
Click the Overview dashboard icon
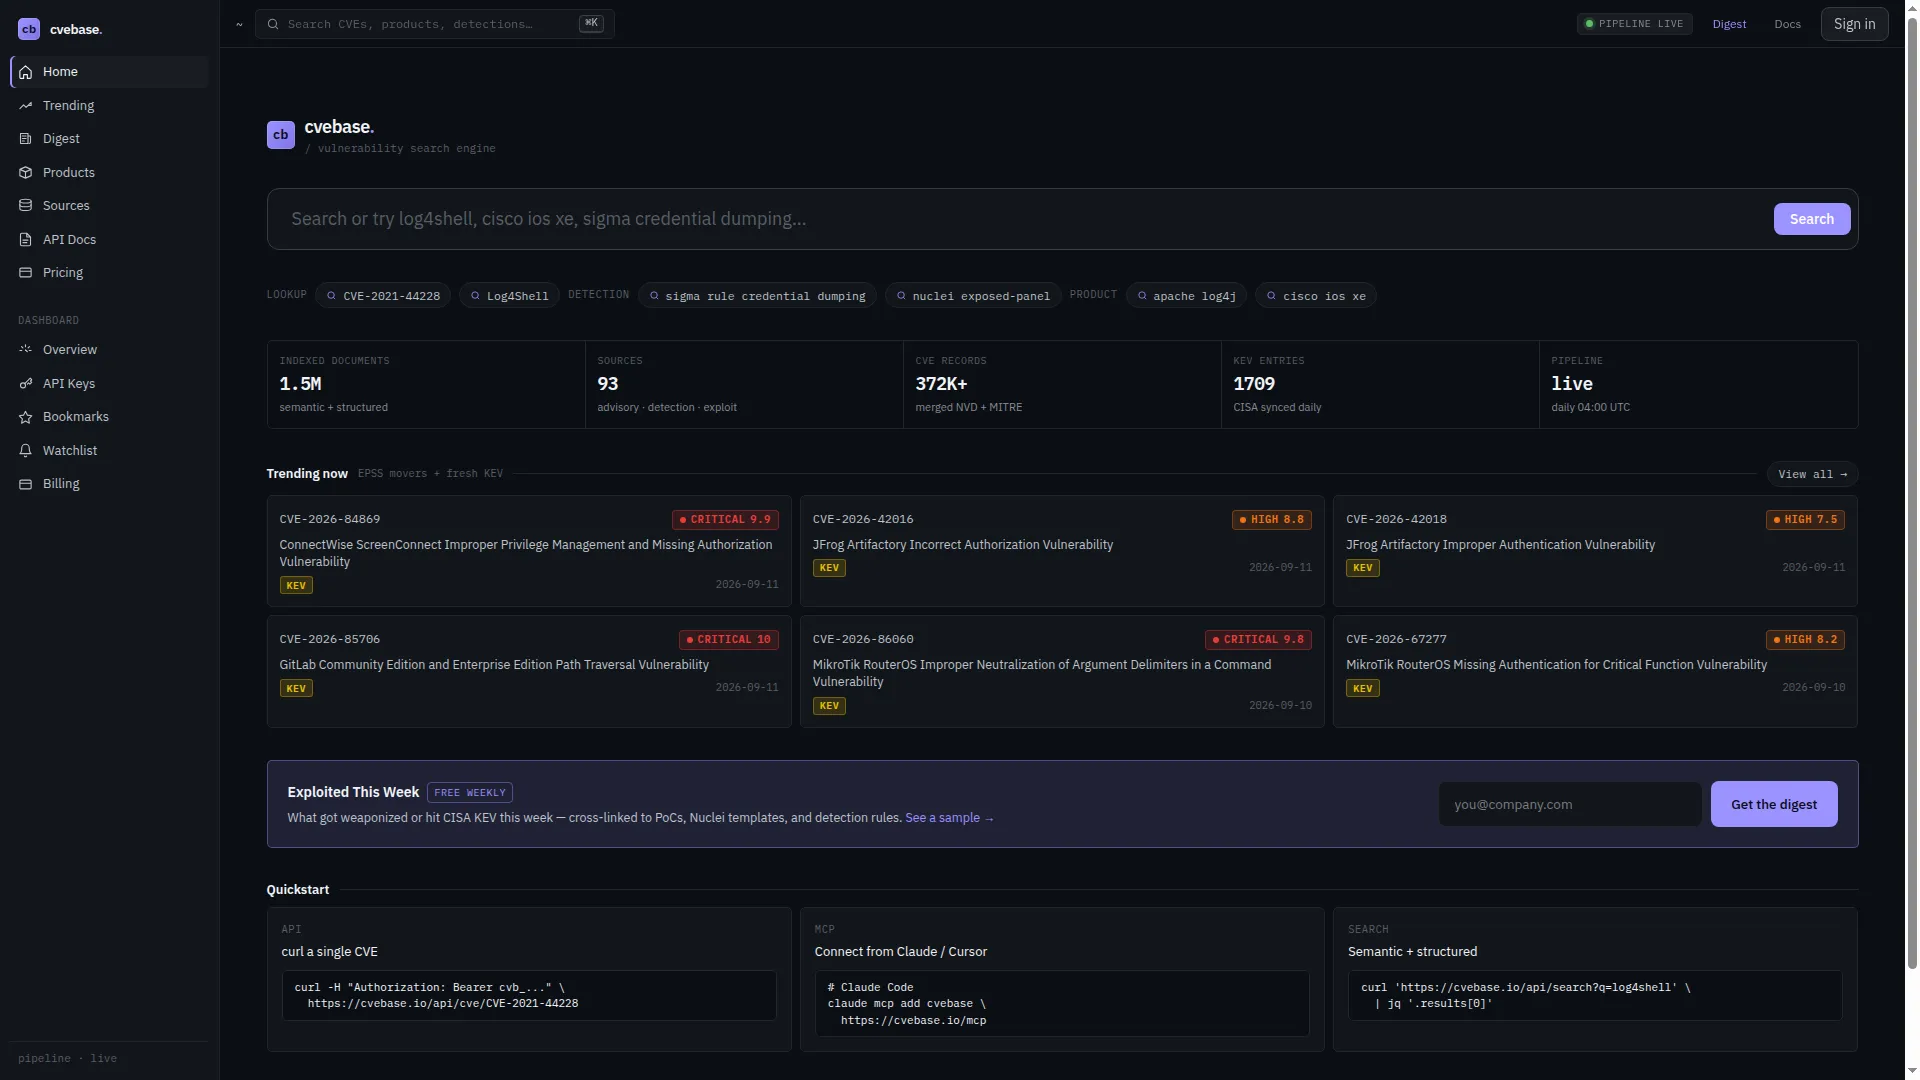click(26, 350)
